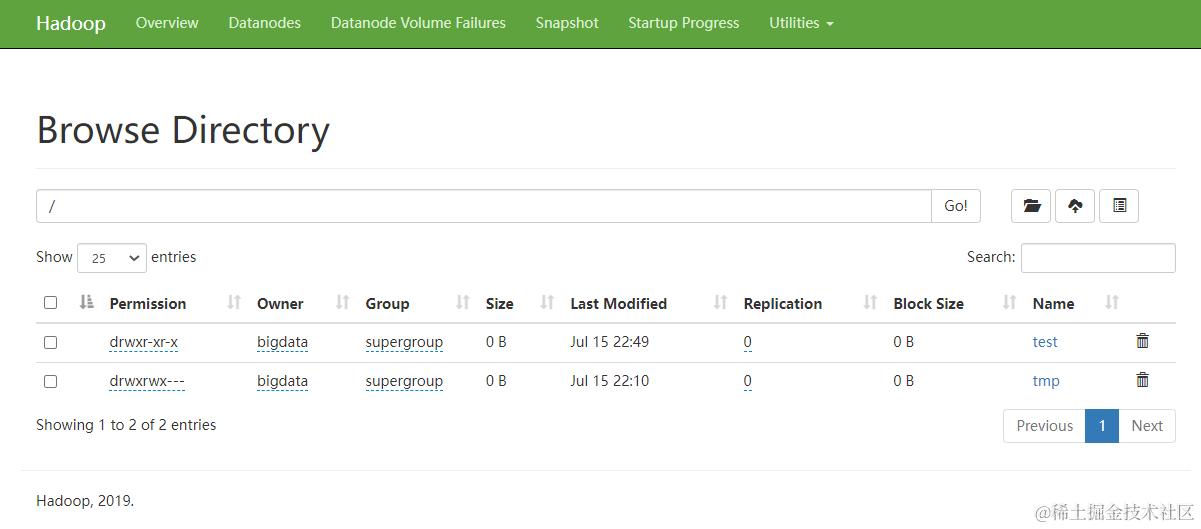Image resolution: width=1201 pixels, height=529 pixels.
Task: Click the cut and paste list icon
Action: [1119, 206]
